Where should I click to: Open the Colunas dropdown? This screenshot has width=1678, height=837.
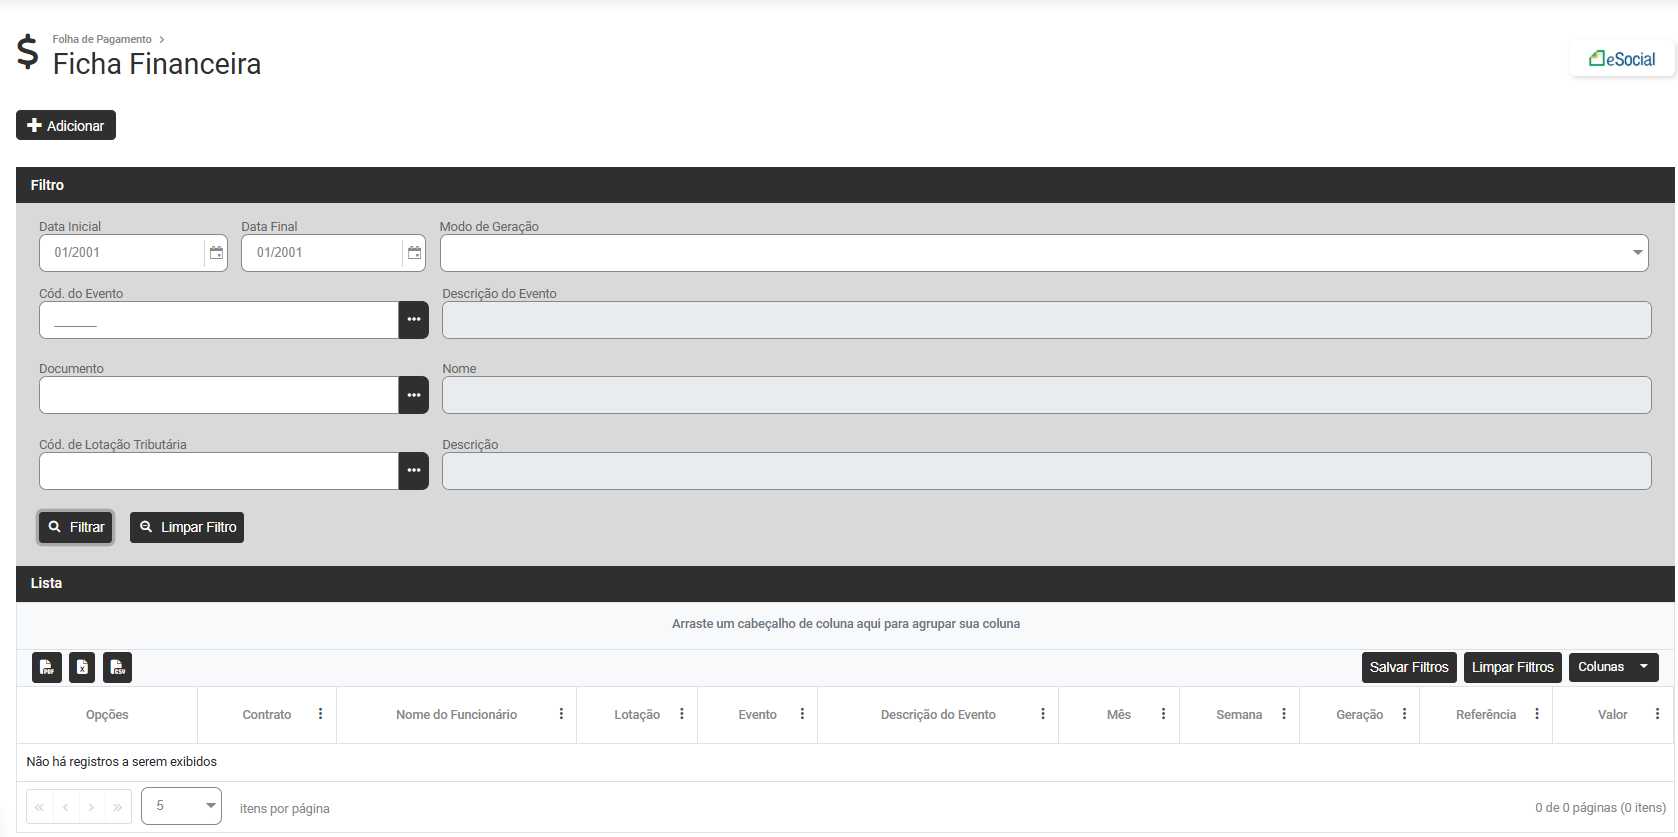pos(1614,667)
